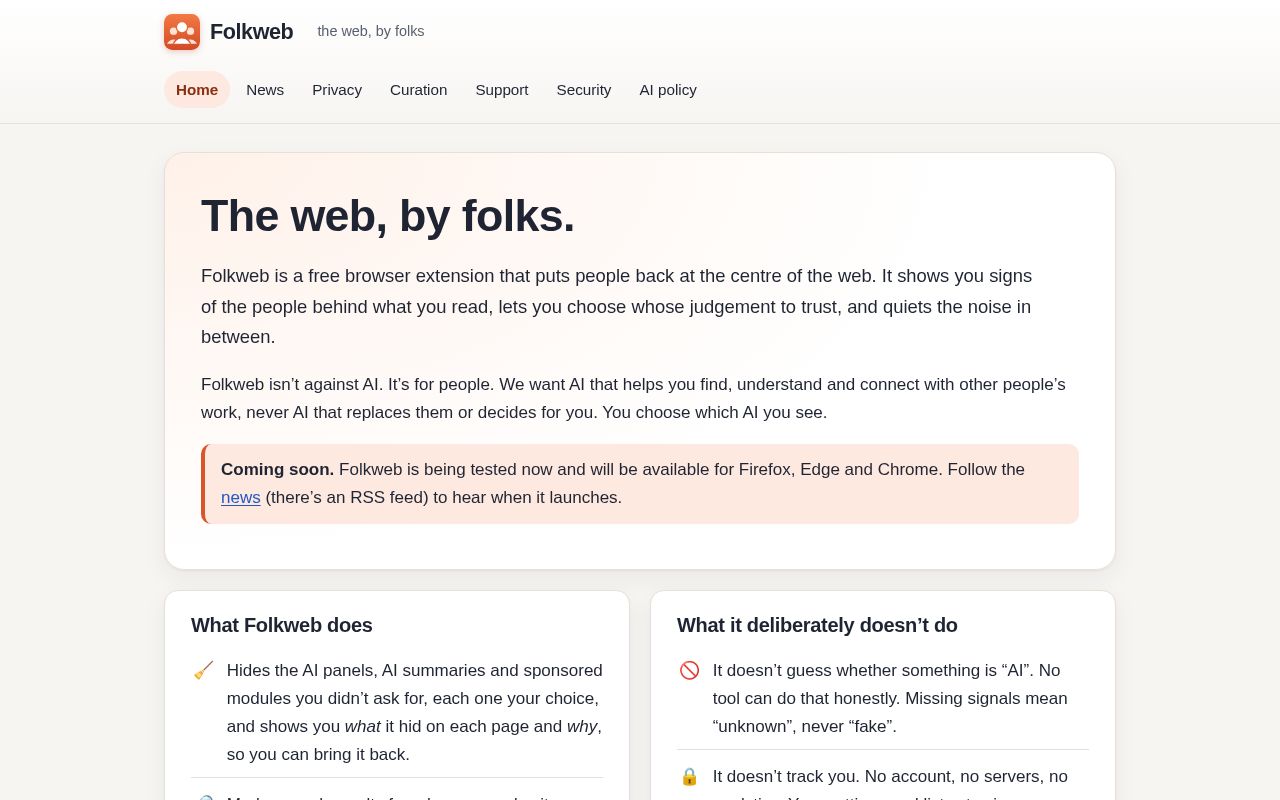This screenshot has height=800, width=1280.
Task: Click the Folkweb orange people logo icon
Action: [182, 32]
